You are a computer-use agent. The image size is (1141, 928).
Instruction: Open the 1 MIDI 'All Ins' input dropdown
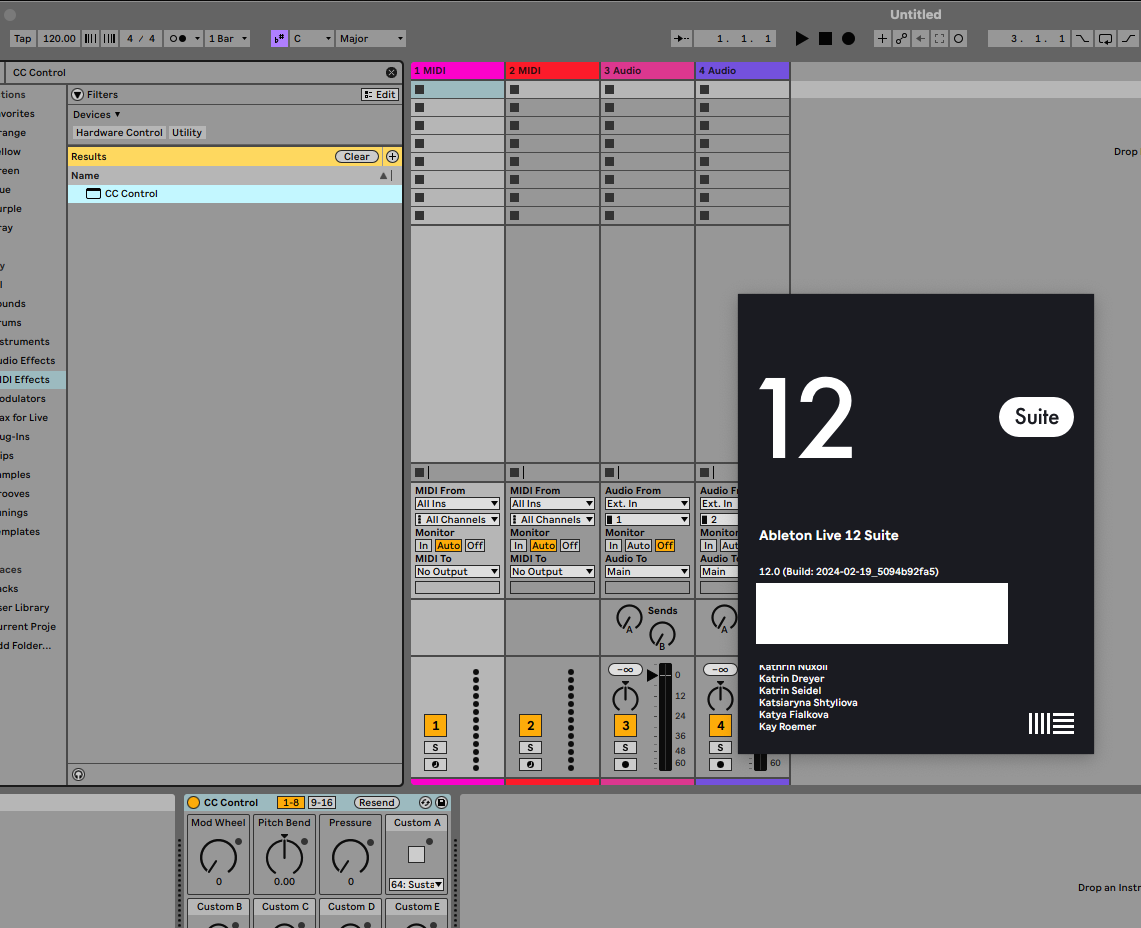click(x=457, y=504)
